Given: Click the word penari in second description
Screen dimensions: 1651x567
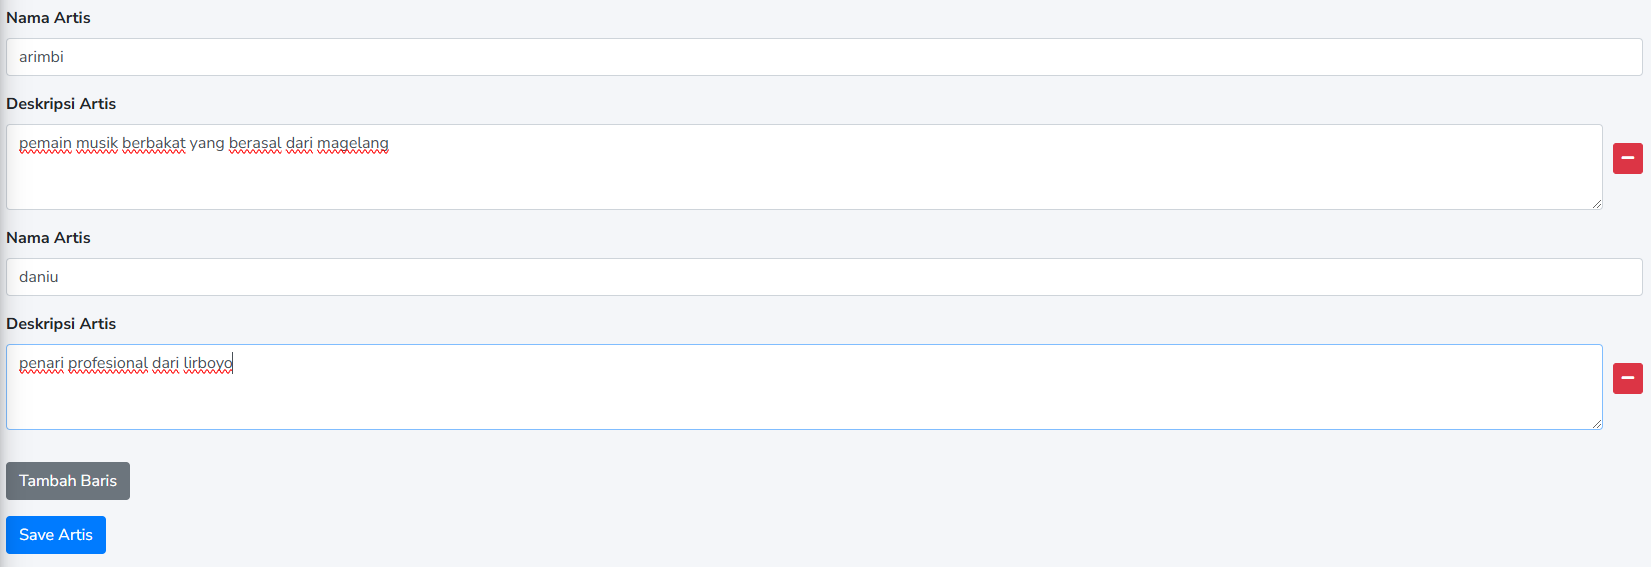Looking at the screenshot, I should pos(41,363).
